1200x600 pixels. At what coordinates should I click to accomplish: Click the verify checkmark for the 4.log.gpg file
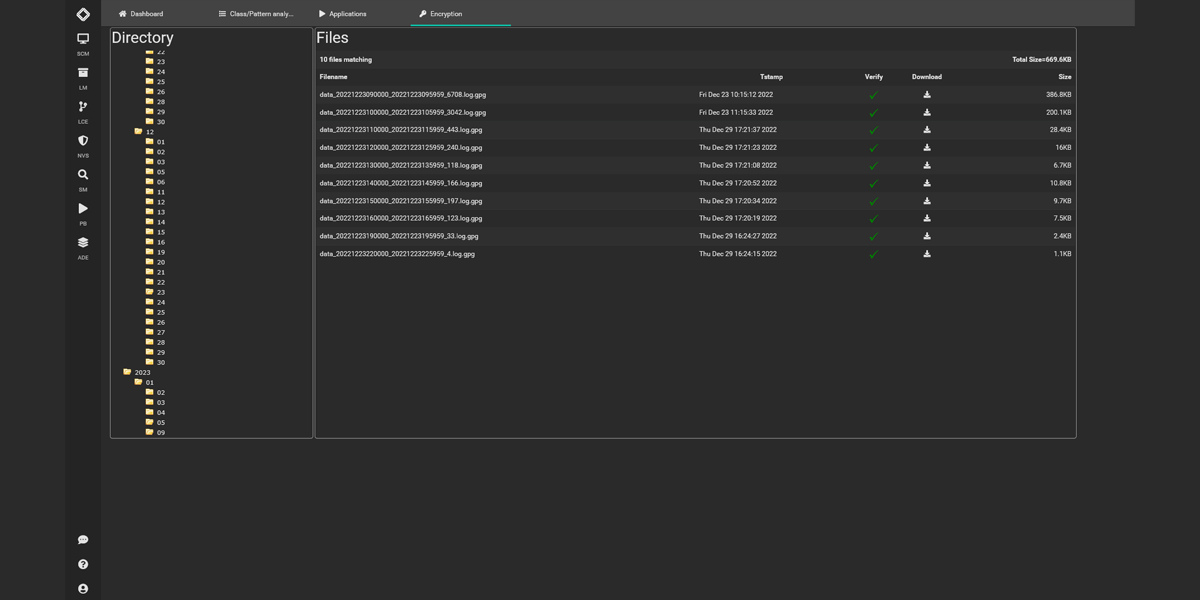tap(873, 253)
